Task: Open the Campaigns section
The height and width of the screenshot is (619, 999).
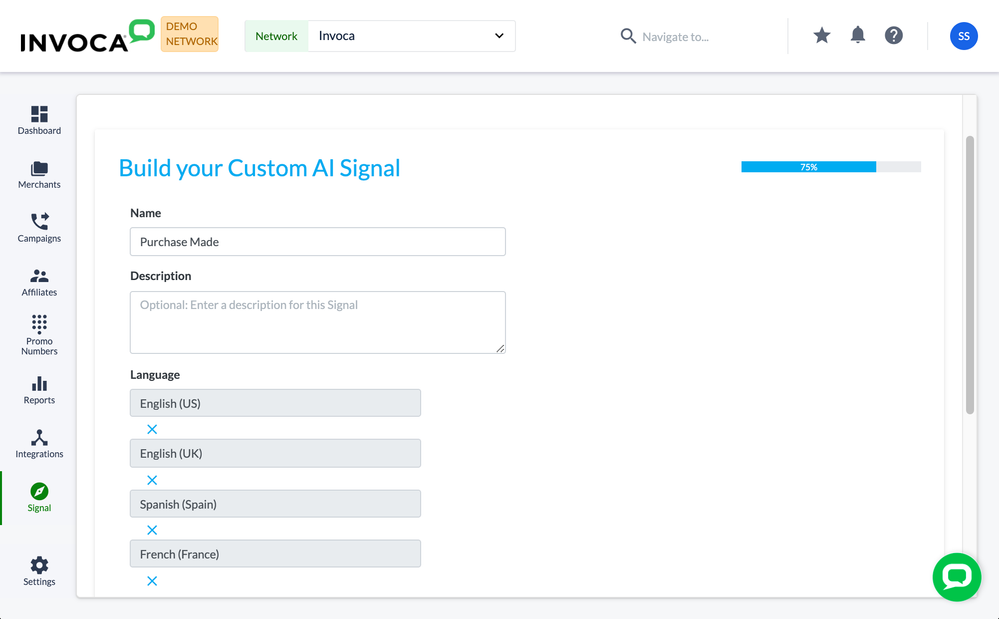Action: tap(39, 228)
